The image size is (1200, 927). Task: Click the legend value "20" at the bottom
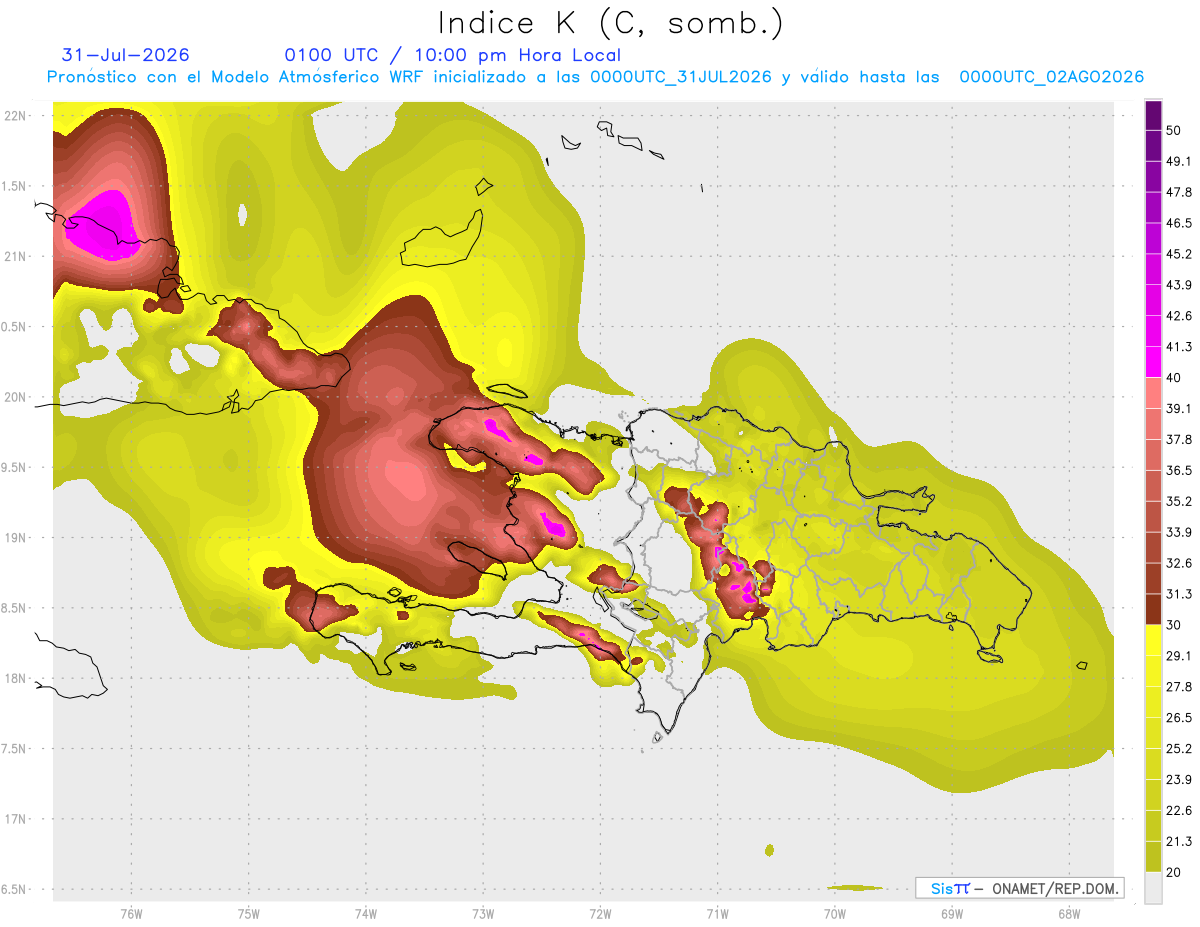1175,872
